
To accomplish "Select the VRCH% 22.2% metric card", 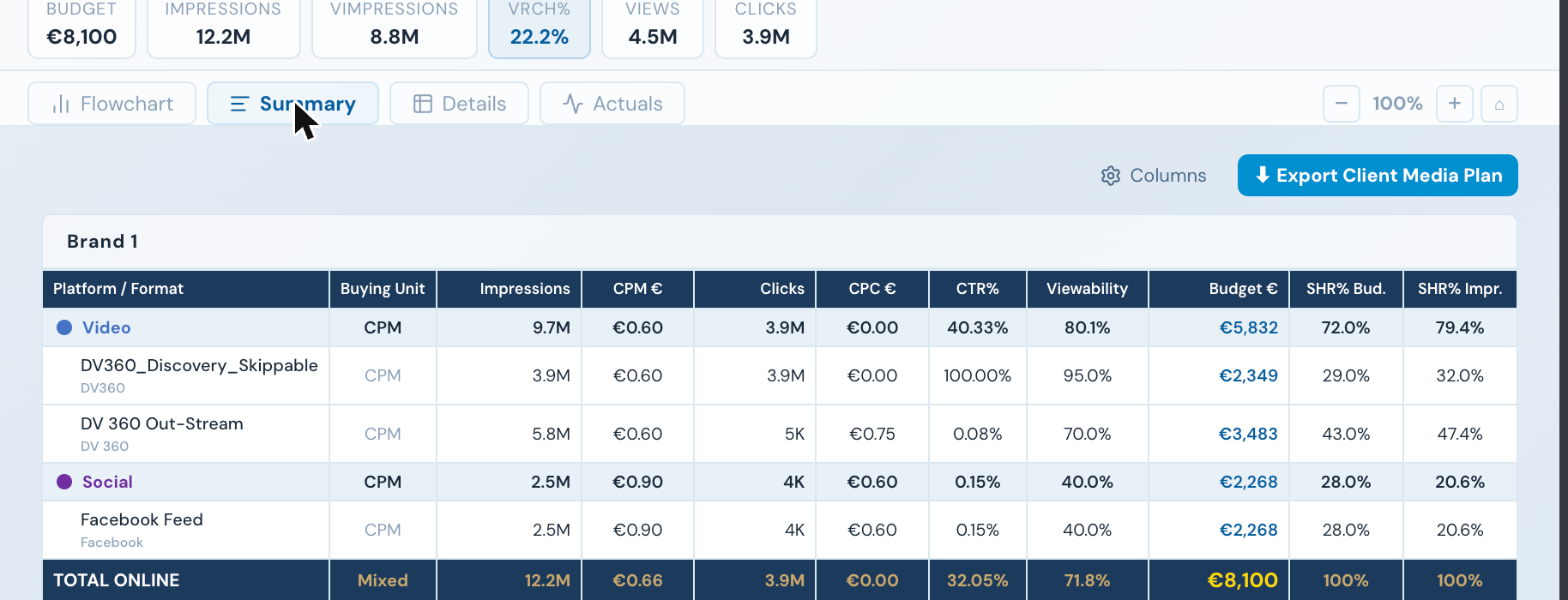I will tap(539, 28).
